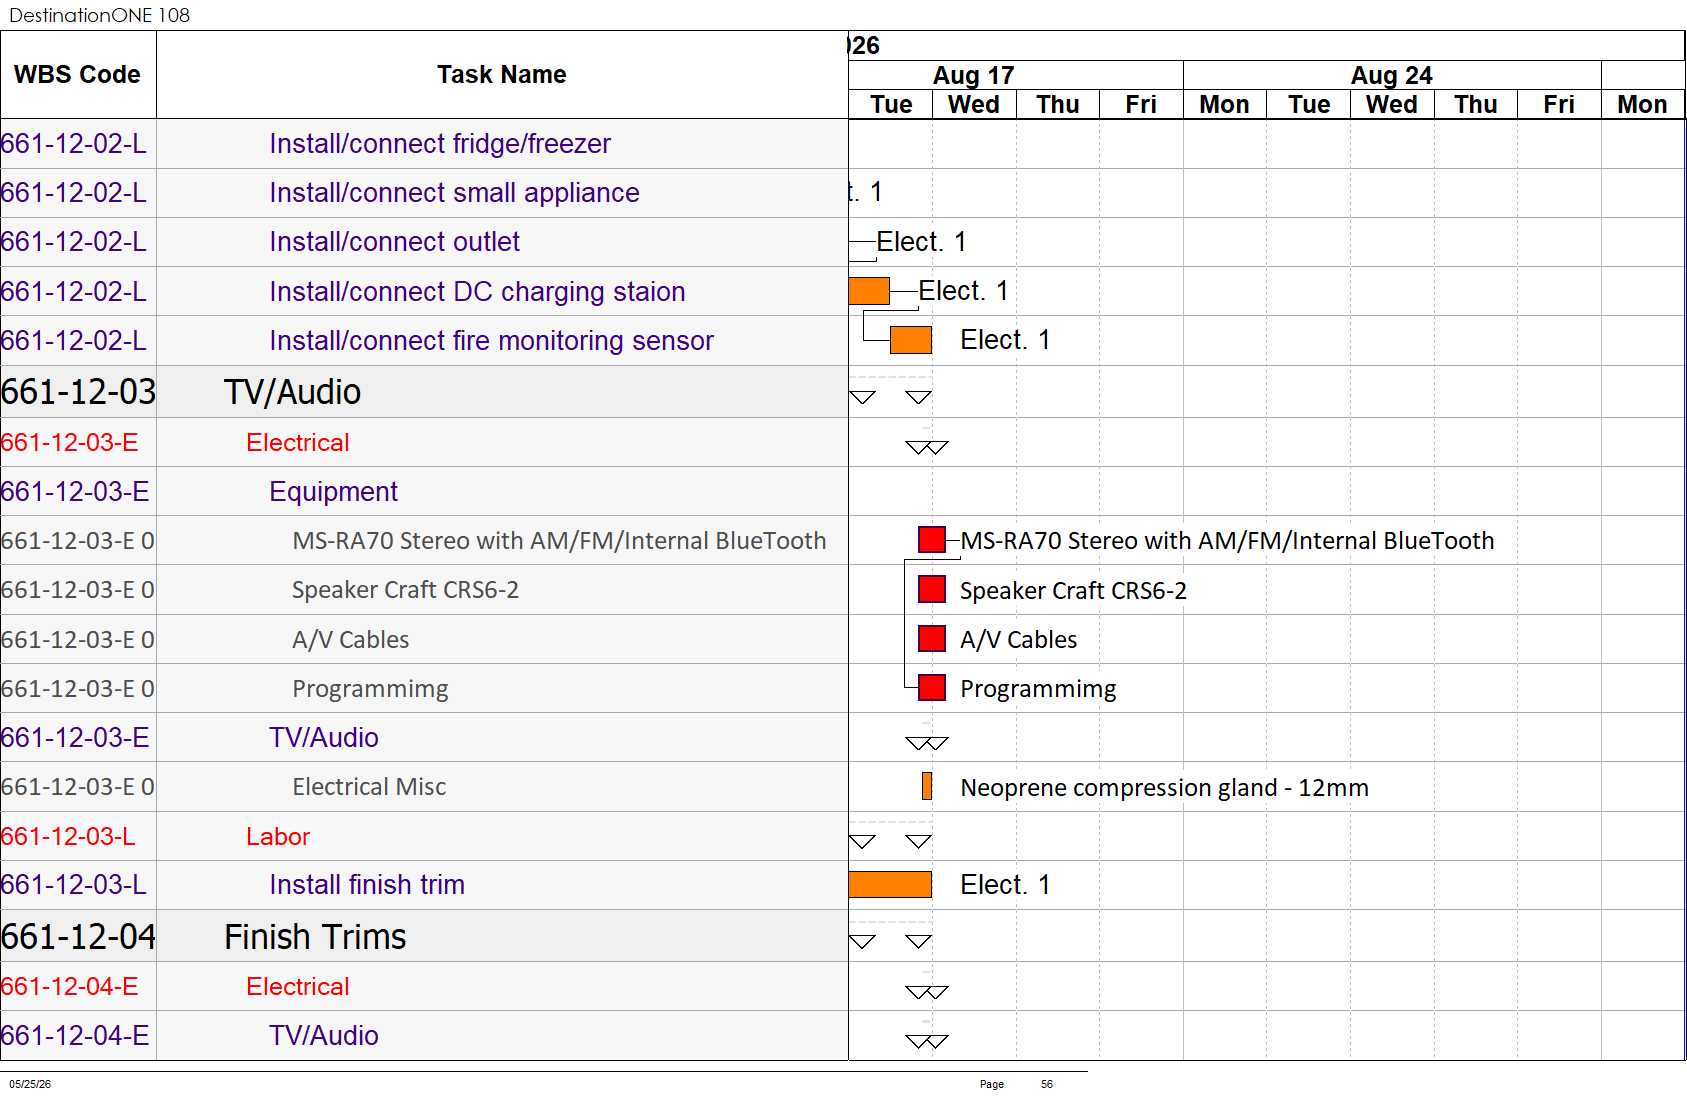Click the Aug 24 week header
The width and height of the screenshot is (1687, 1097).
(1392, 76)
